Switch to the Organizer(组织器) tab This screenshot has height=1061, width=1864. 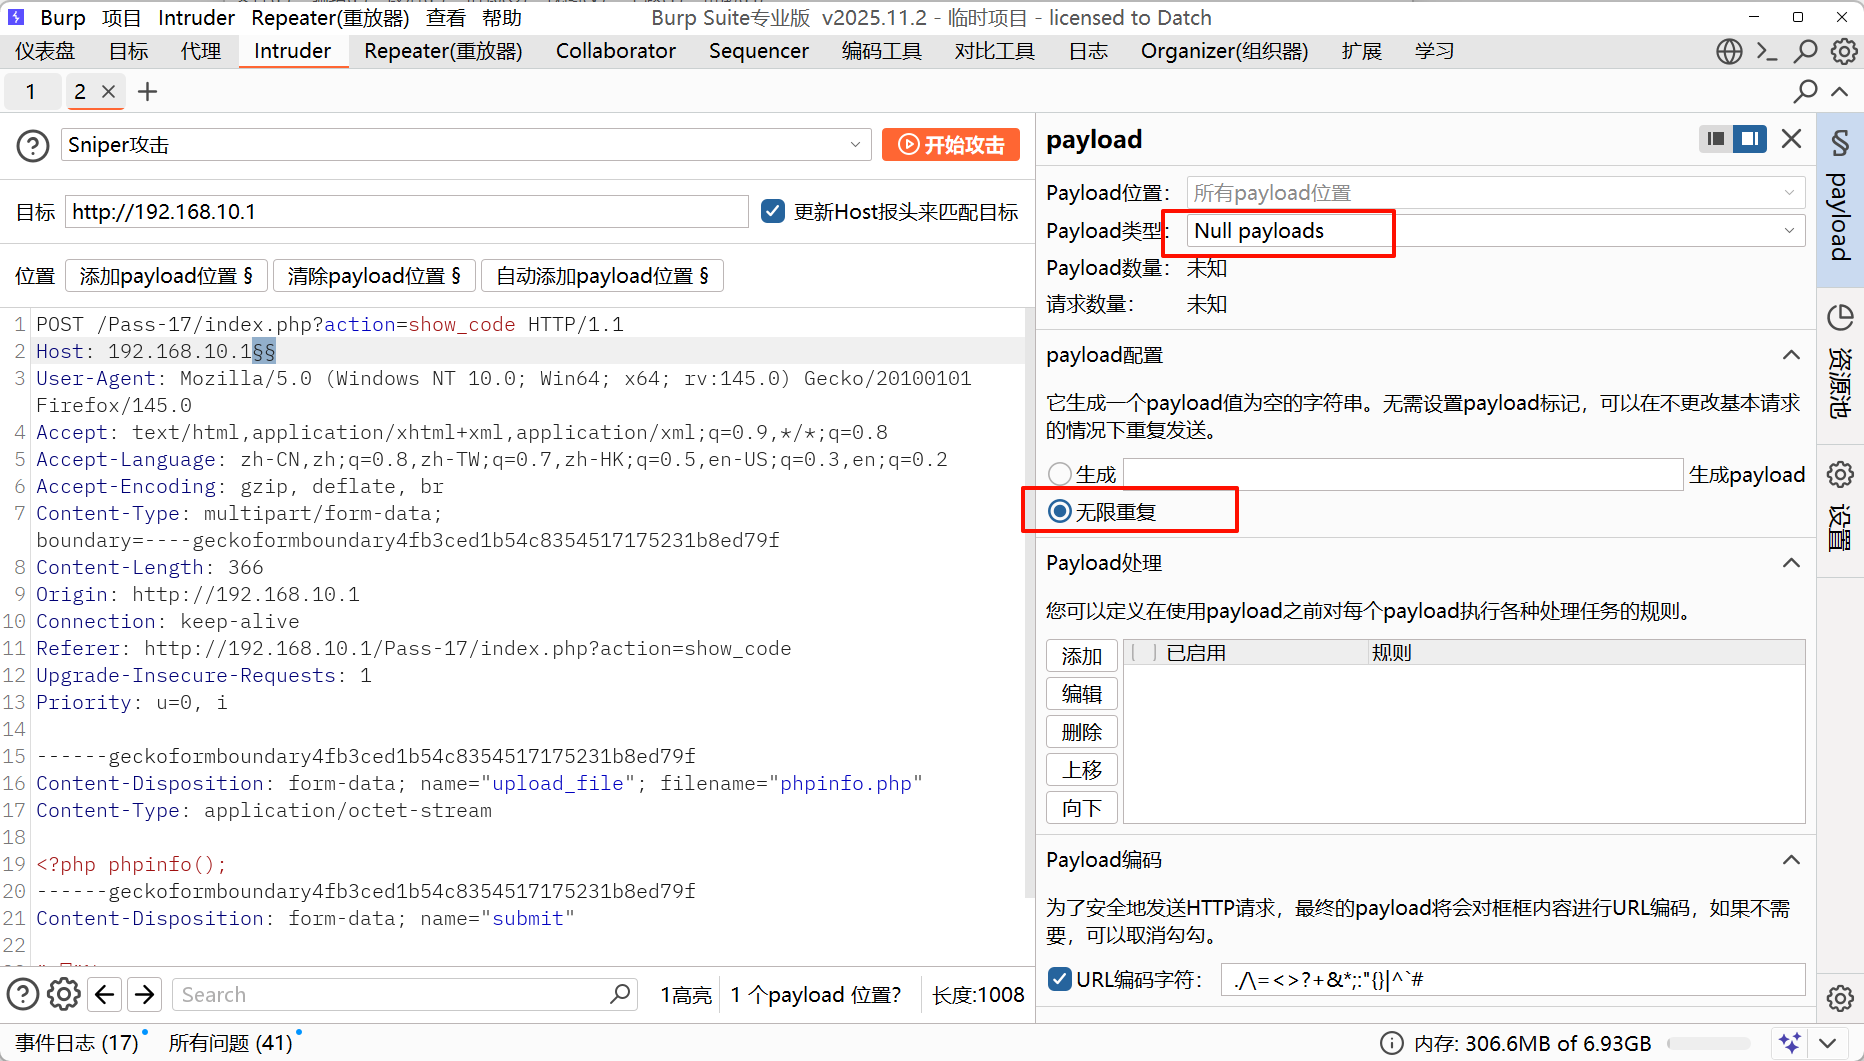pos(1225,51)
